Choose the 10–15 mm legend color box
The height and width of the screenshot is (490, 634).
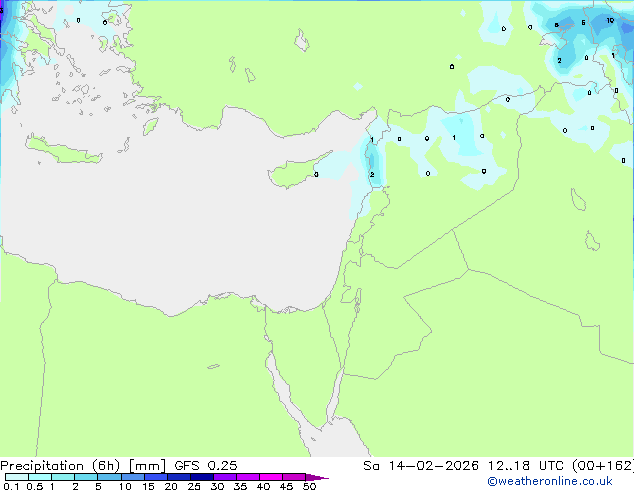coord(133,477)
